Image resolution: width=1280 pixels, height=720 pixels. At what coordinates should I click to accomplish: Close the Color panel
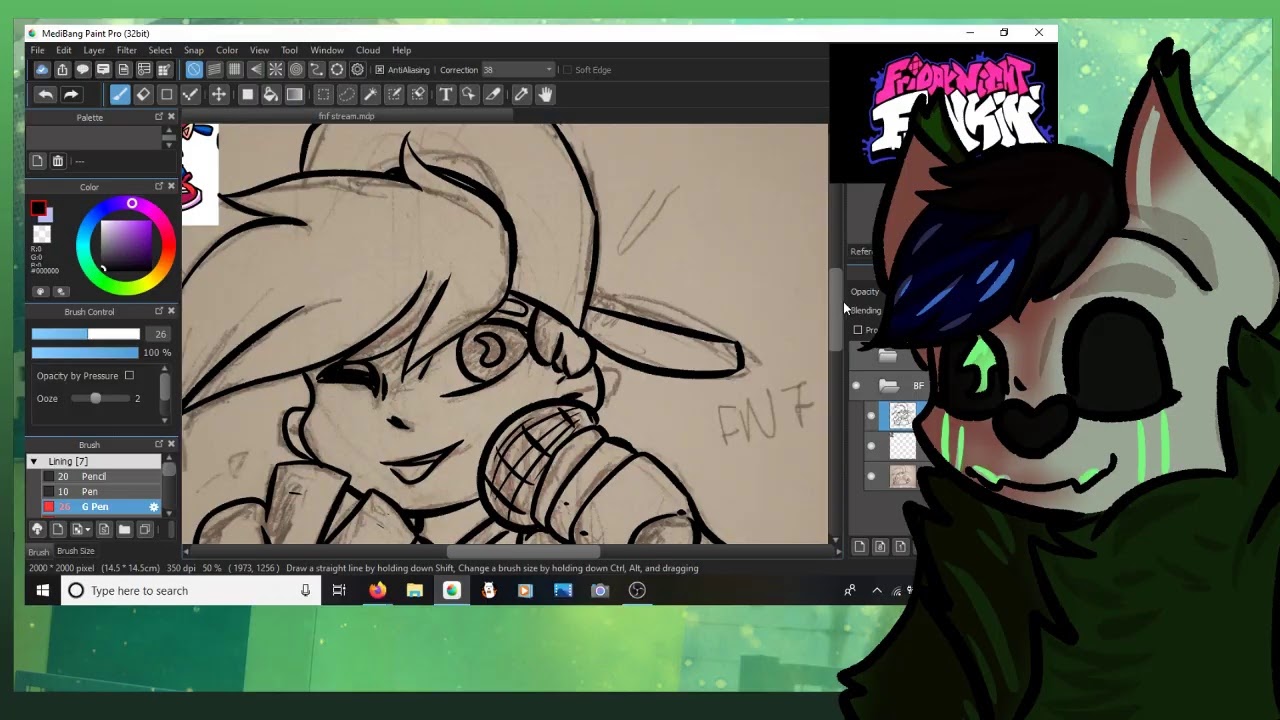[x=171, y=187]
